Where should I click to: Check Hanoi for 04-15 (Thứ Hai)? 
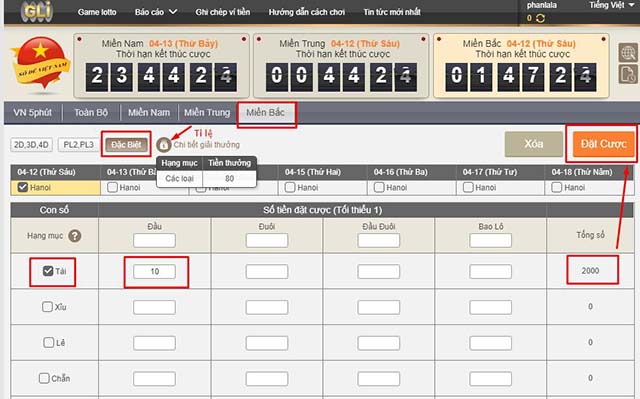(x=290, y=187)
